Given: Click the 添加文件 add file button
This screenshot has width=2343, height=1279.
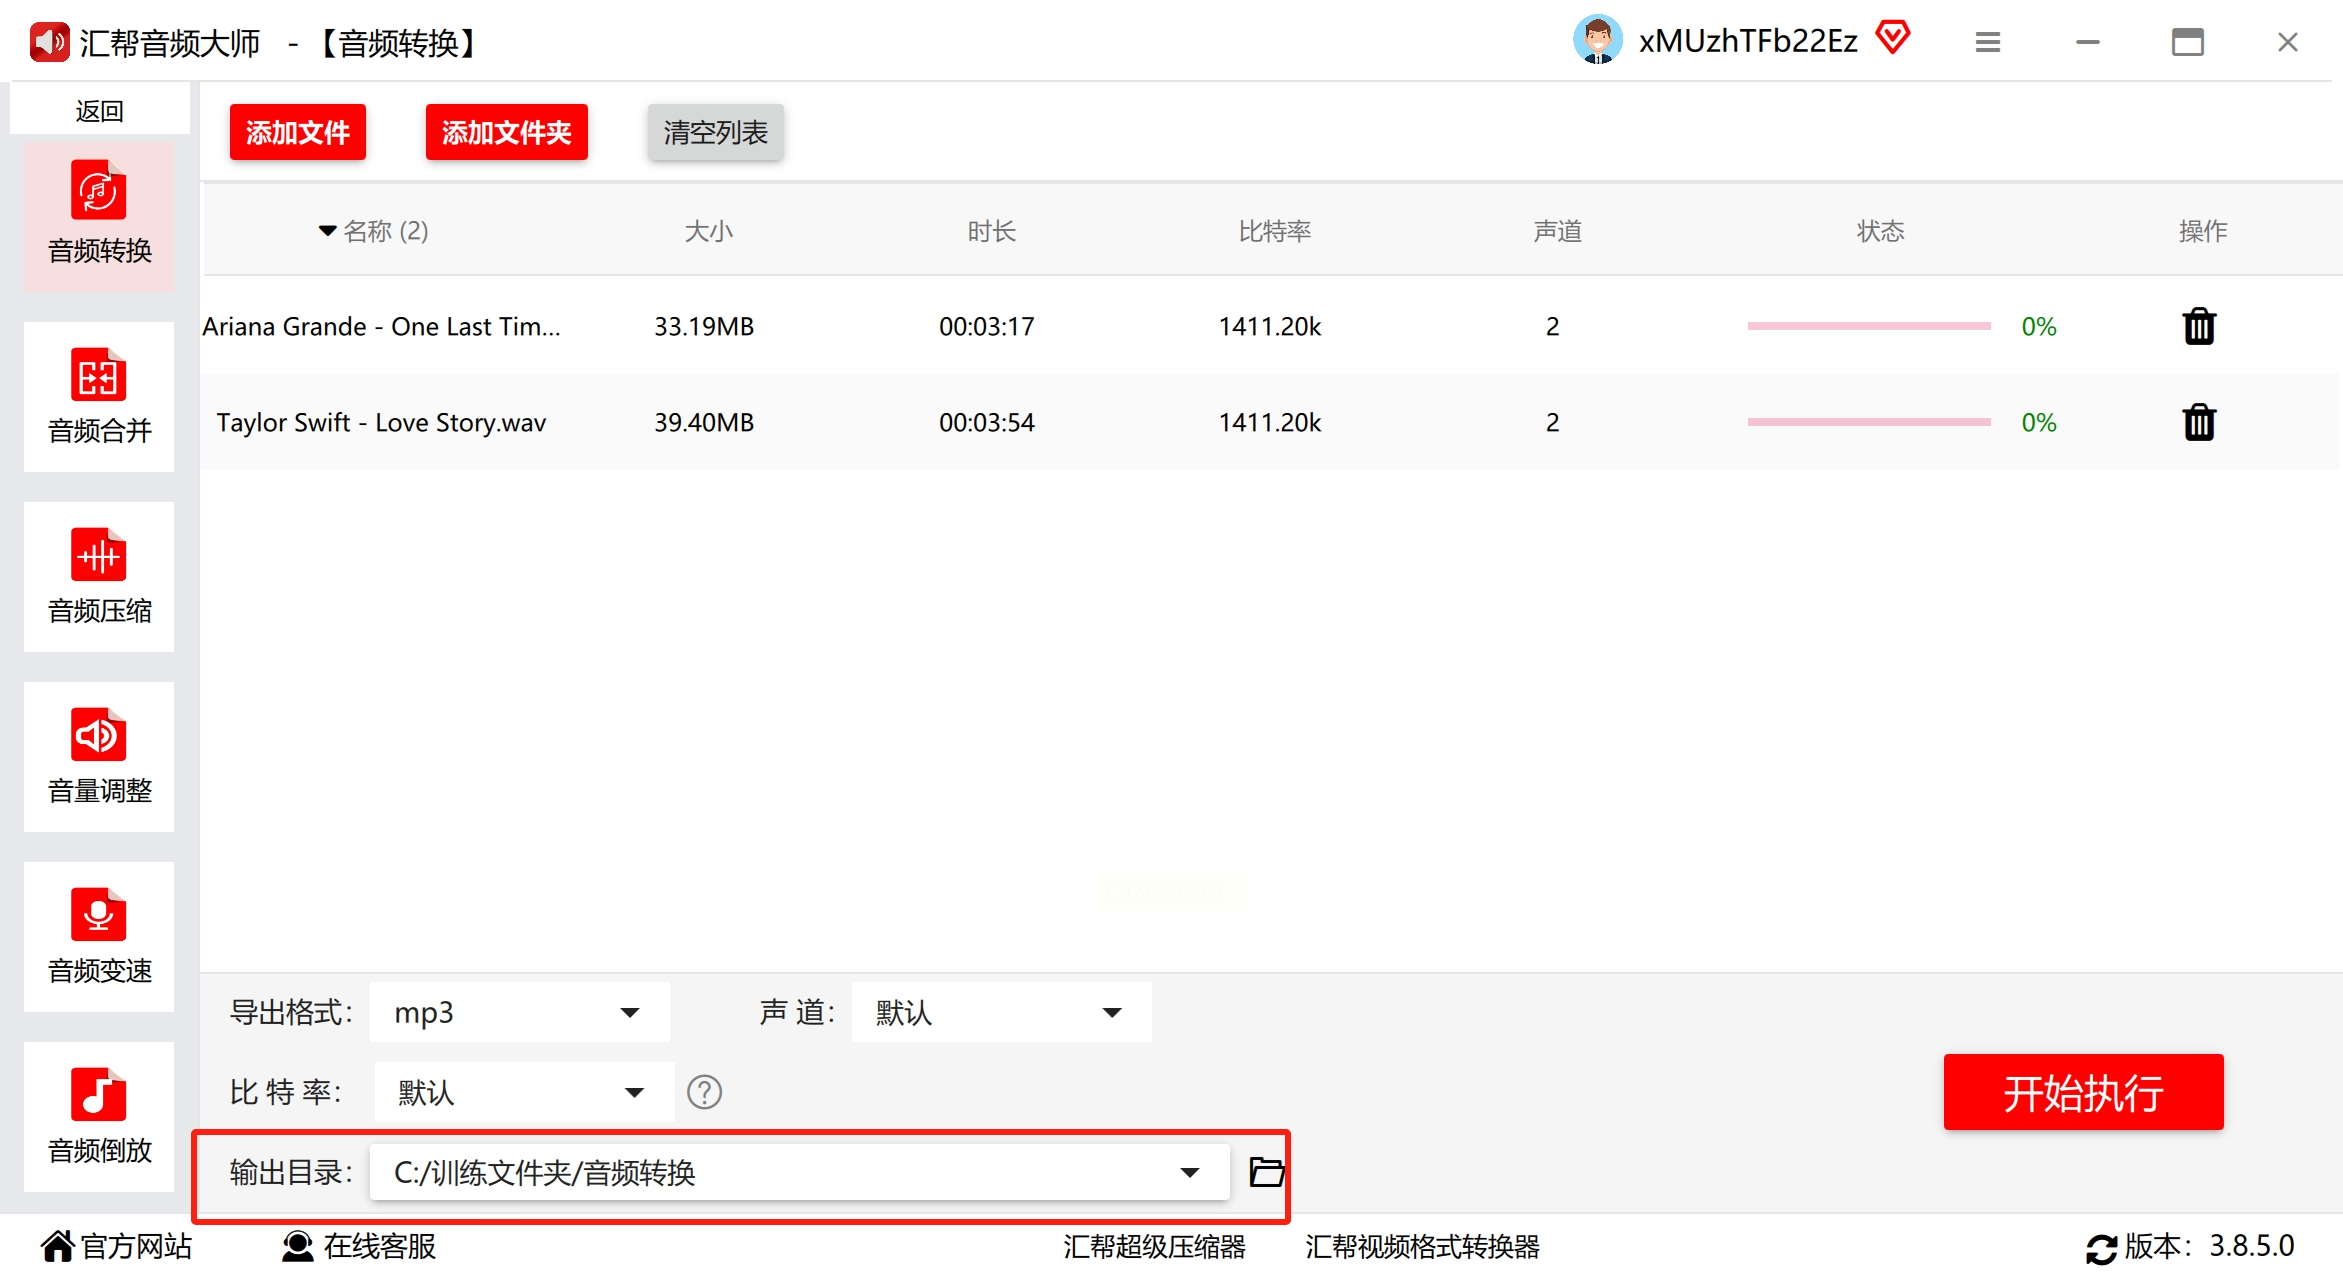Looking at the screenshot, I should click(x=297, y=132).
